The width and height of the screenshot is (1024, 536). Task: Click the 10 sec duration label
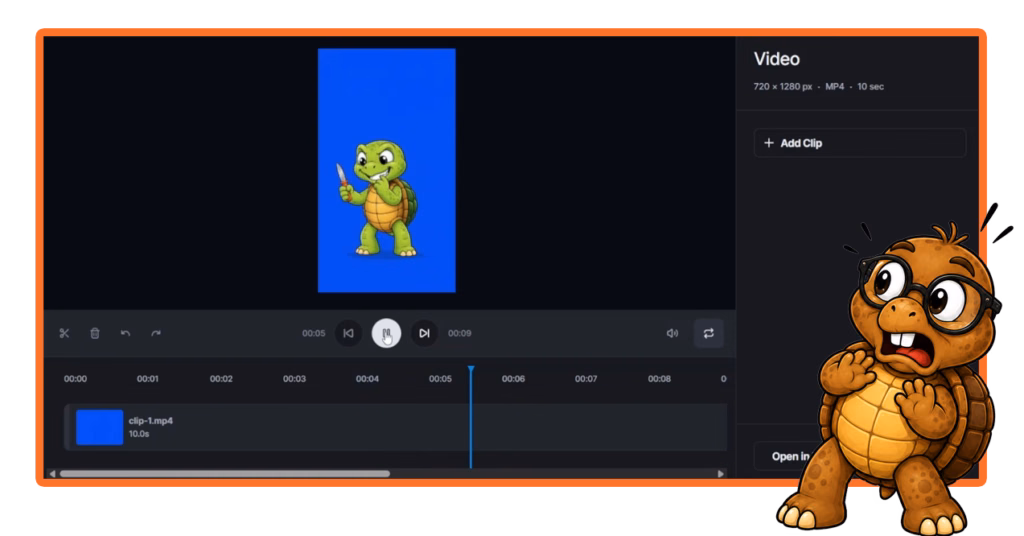click(x=871, y=86)
